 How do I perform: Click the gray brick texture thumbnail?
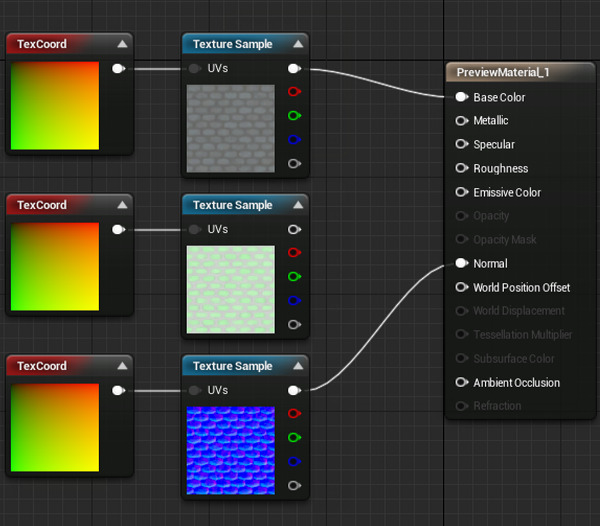231,128
